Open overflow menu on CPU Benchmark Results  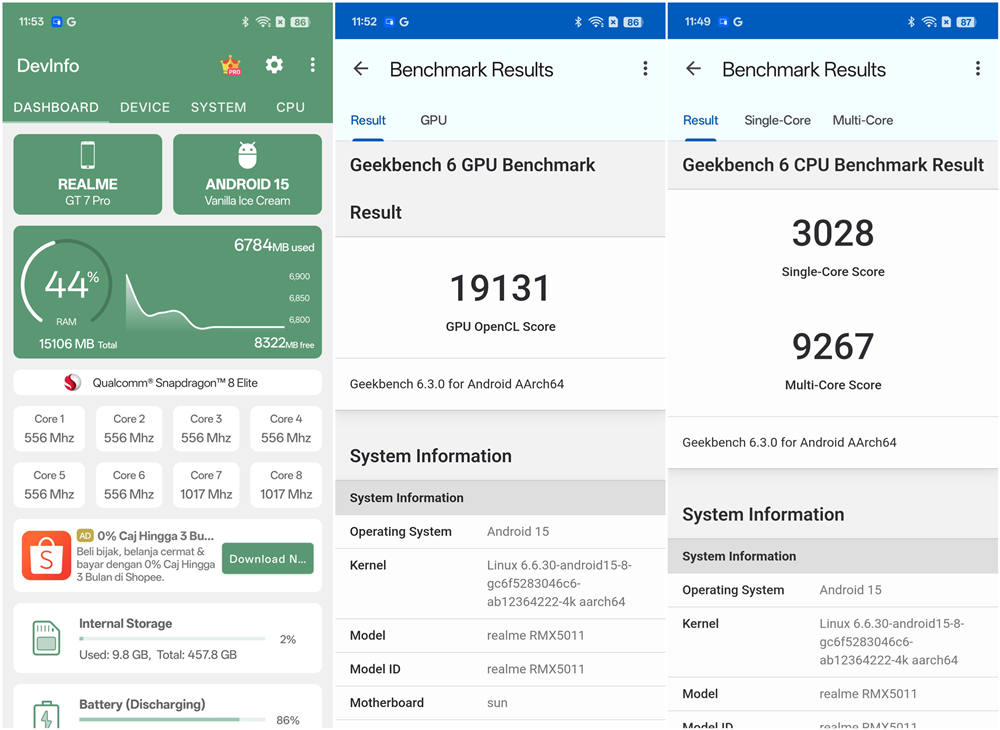(x=978, y=69)
